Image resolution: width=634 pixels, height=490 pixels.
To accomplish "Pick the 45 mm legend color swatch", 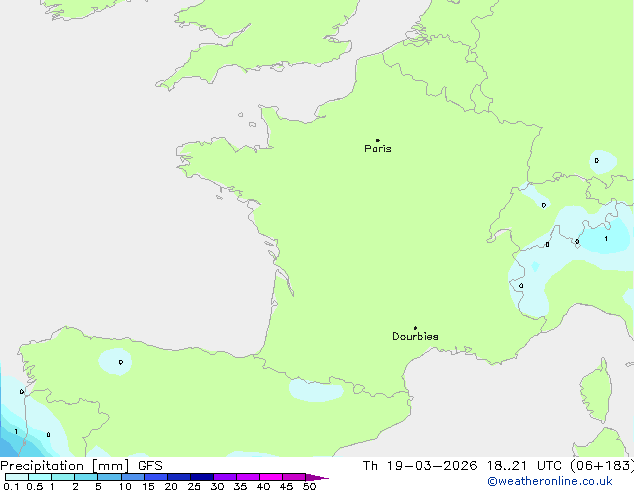I will pos(294,477).
